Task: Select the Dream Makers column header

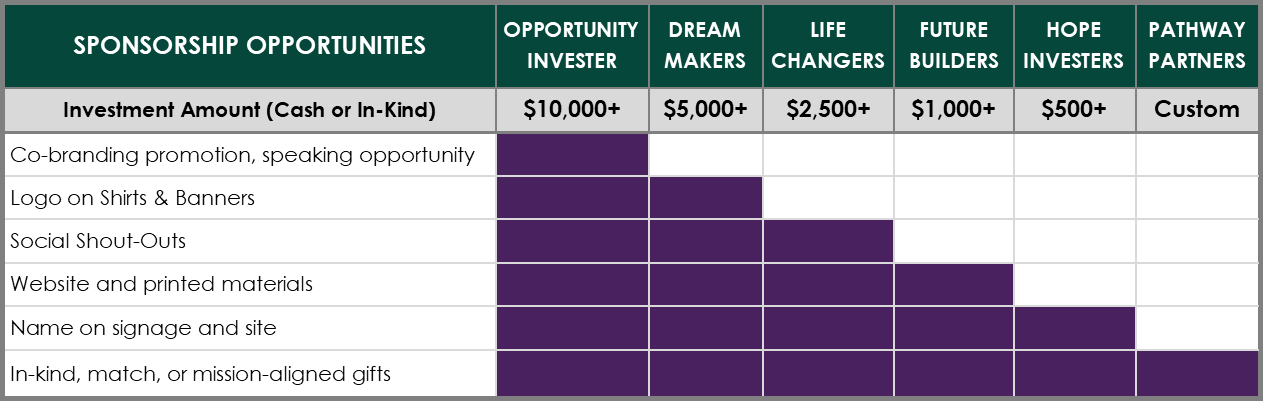Action: tap(706, 46)
